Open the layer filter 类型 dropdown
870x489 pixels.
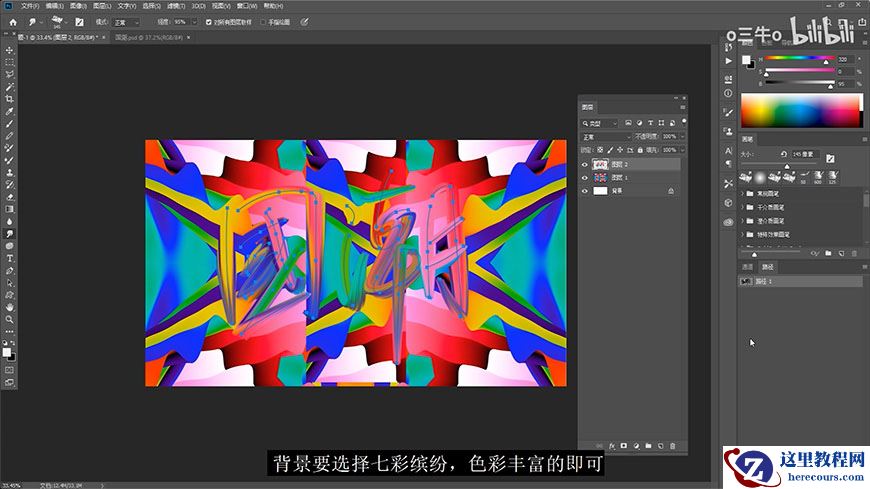600,123
